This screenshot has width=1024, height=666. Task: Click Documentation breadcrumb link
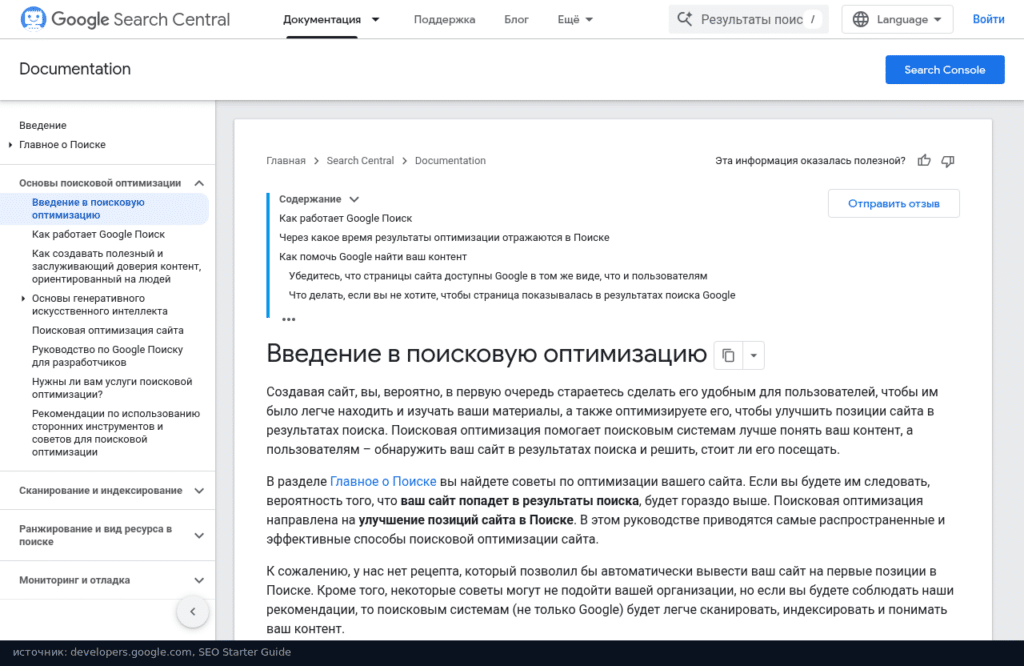(450, 161)
